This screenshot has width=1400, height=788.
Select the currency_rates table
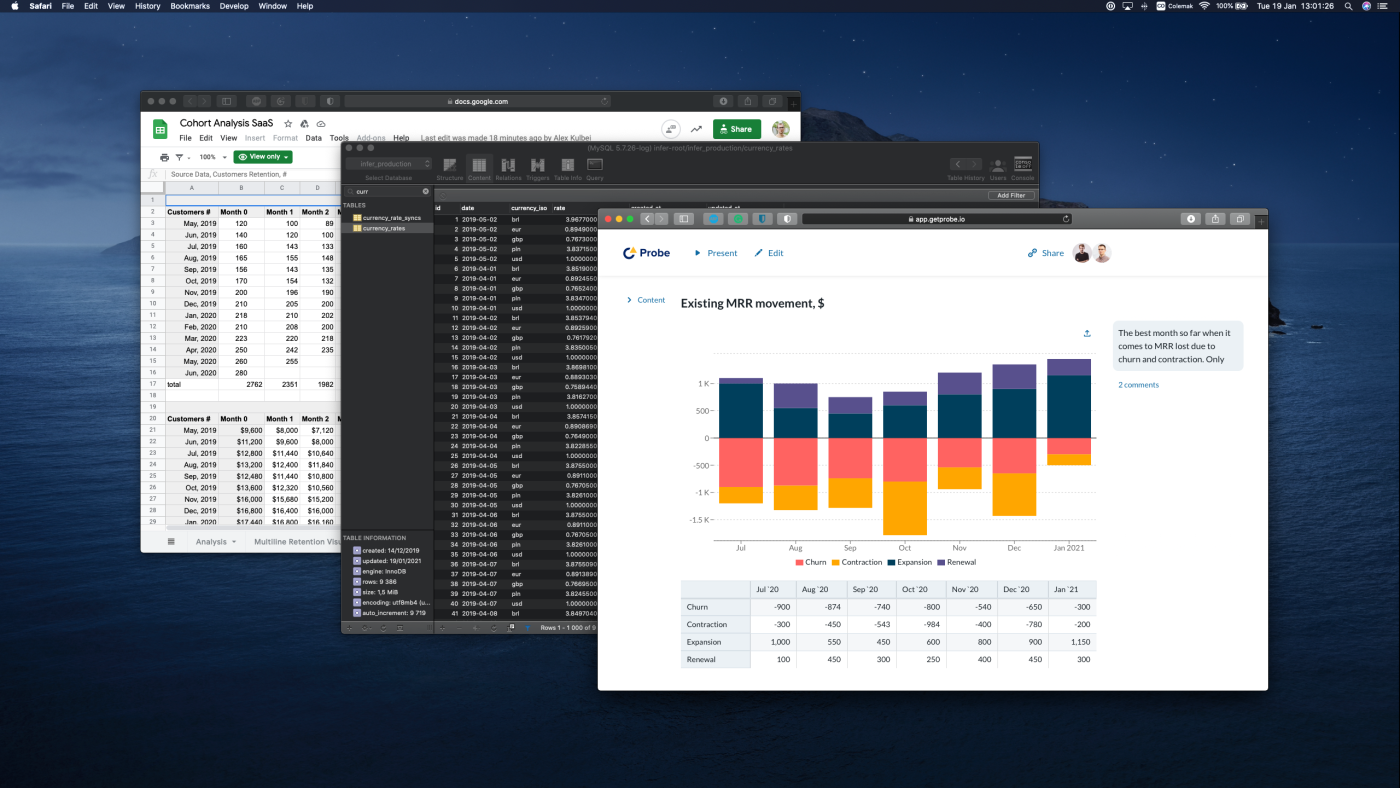point(388,228)
